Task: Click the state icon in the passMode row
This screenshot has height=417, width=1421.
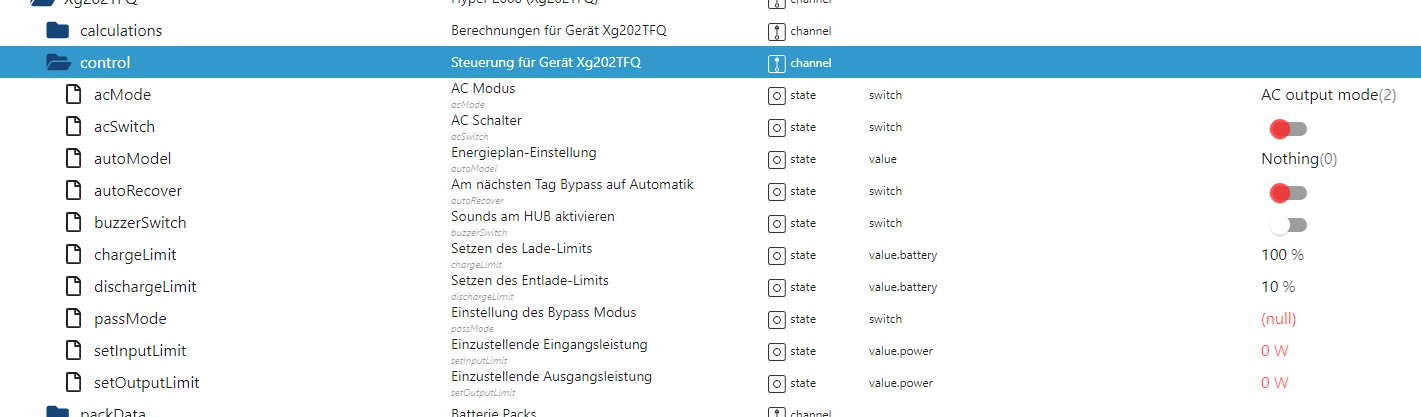Action: 775,319
